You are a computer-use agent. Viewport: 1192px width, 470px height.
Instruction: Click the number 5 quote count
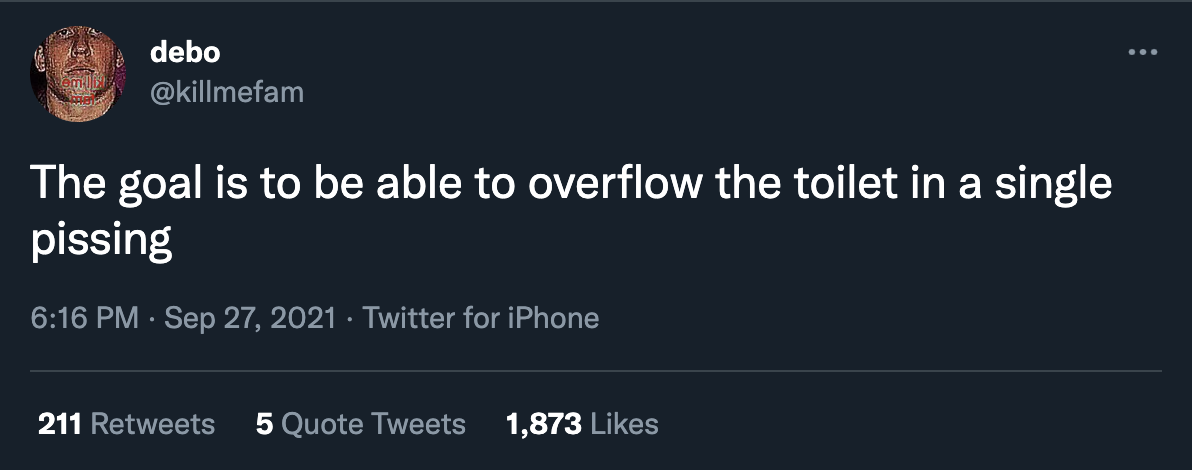coord(264,424)
